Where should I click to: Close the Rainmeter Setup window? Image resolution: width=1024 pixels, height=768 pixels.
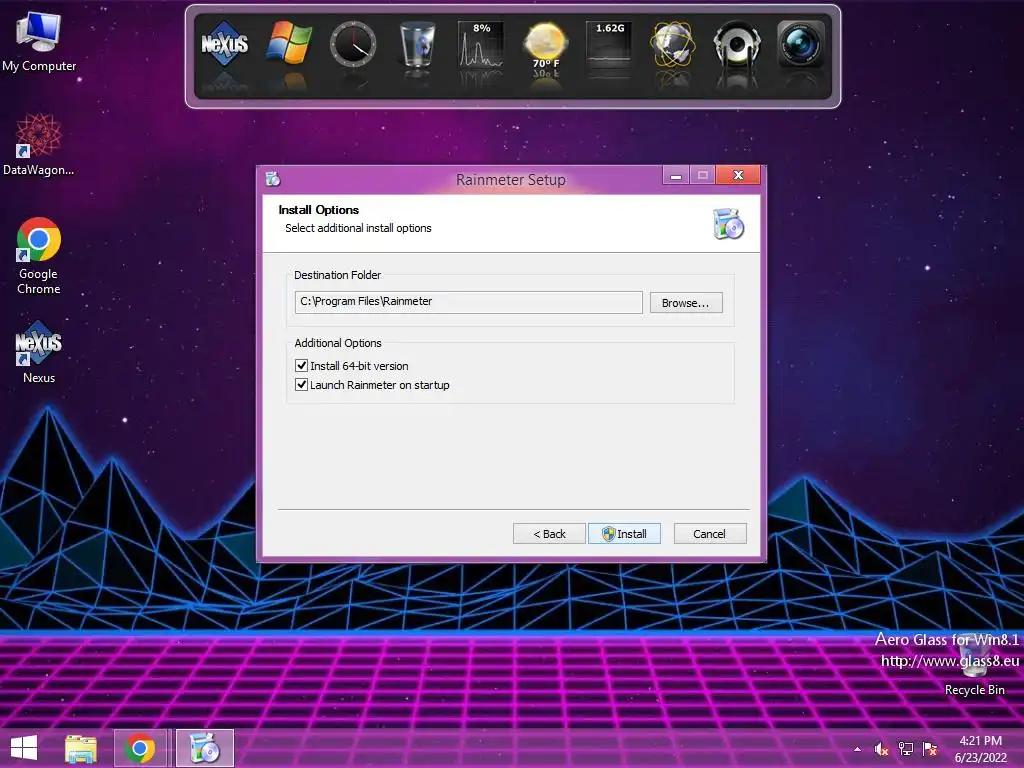coord(738,175)
